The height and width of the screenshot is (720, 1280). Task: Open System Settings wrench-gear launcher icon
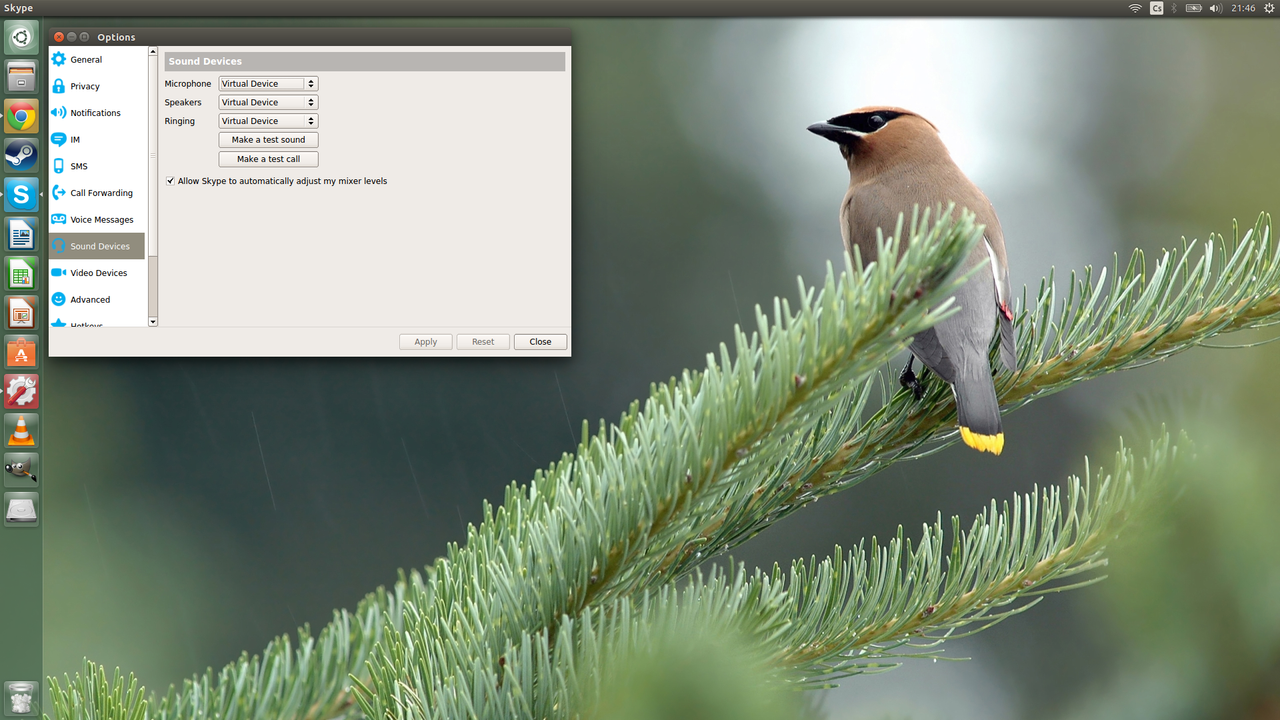(21, 391)
